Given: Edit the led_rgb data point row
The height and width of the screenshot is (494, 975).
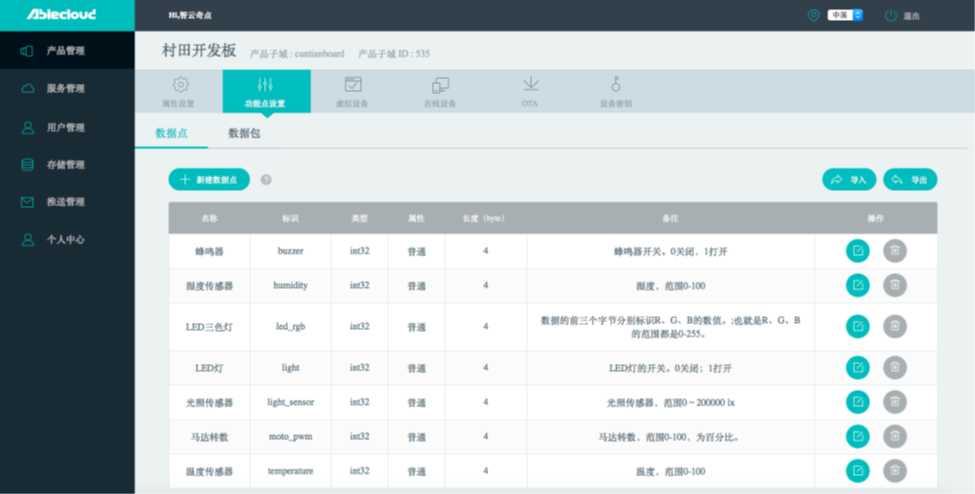Looking at the screenshot, I should [857, 326].
